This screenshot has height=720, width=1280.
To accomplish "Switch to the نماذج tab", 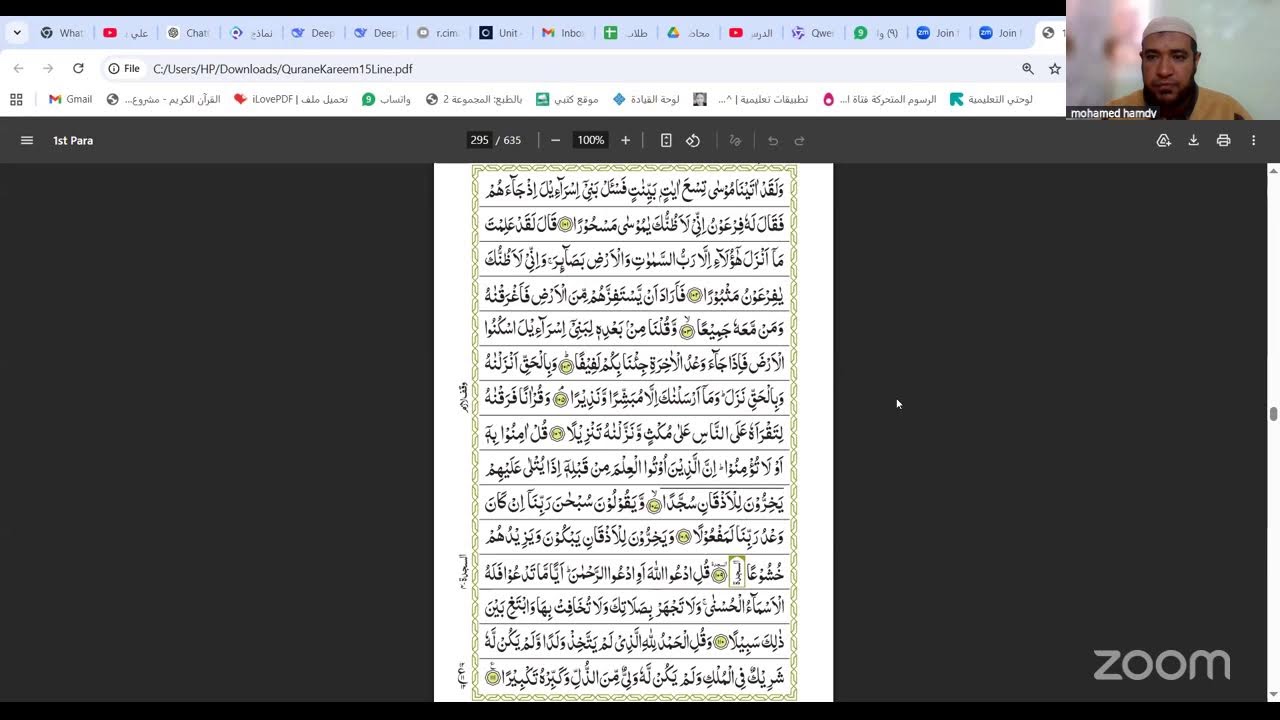I will click(x=251, y=33).
